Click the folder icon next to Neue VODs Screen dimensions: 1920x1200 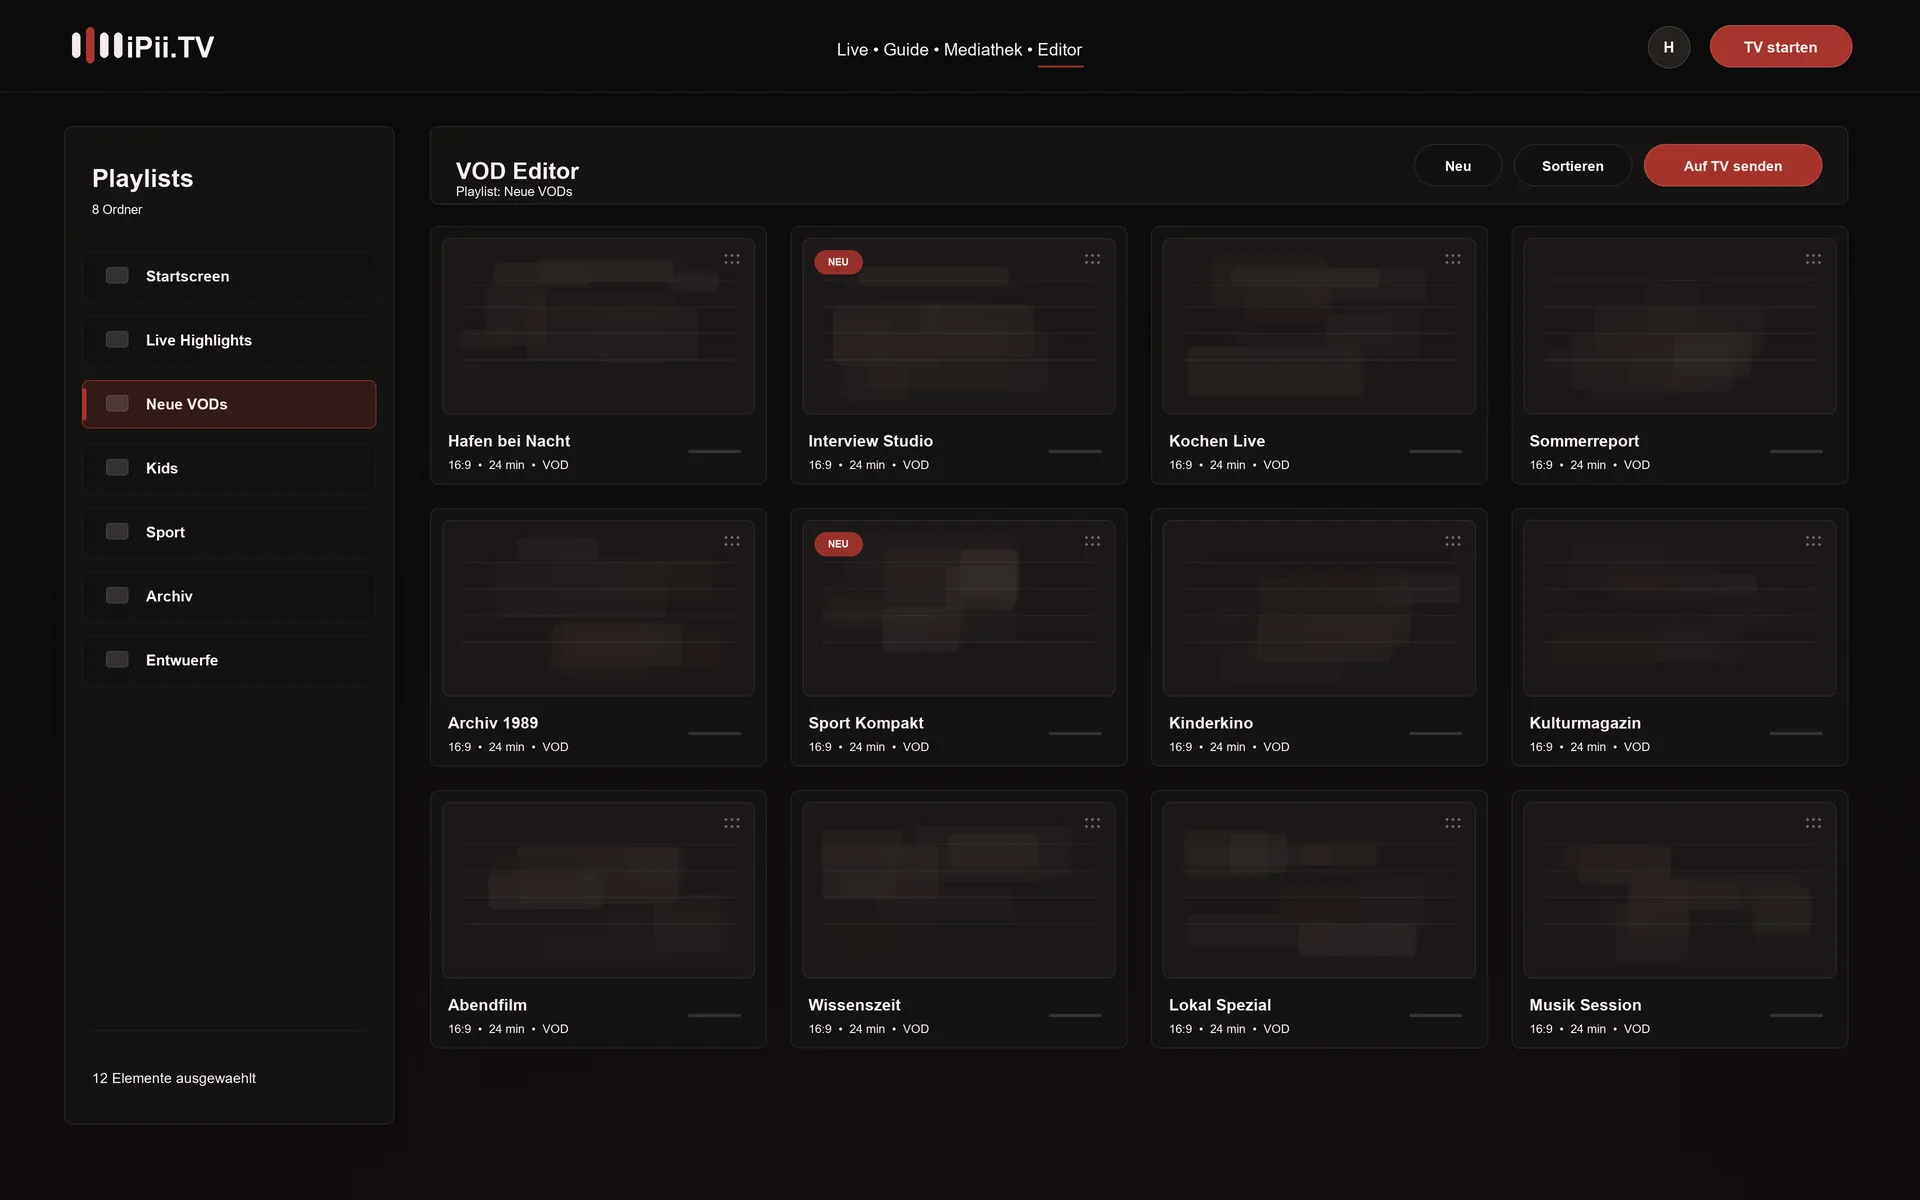pos(117,403)
